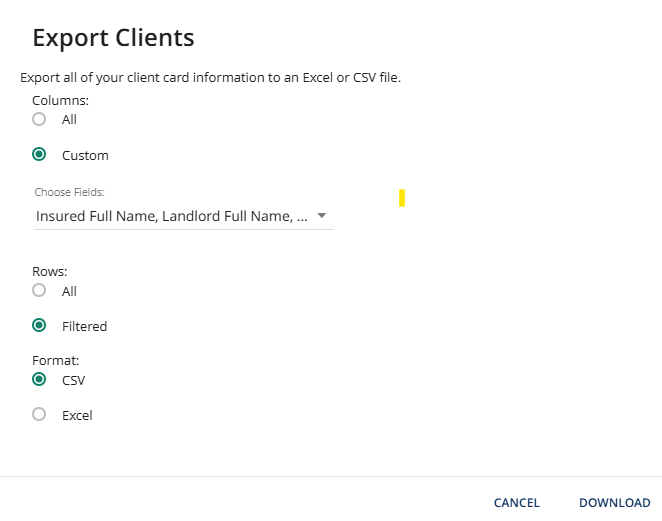Open the Insured Full Name fields combo box
662x521 pixels.
pyautogui.click(x=172, y=216)
